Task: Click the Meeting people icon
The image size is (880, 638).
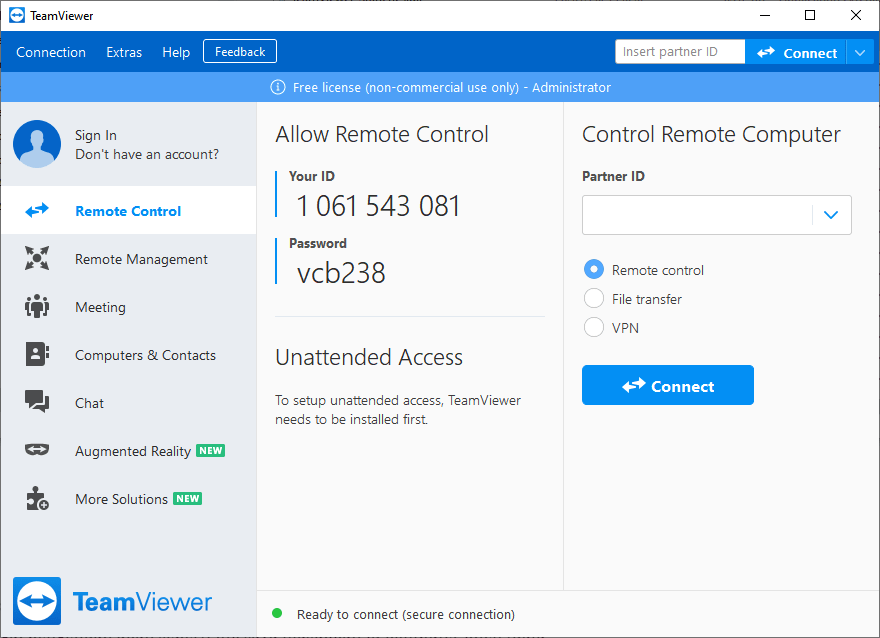Action: 37,306
